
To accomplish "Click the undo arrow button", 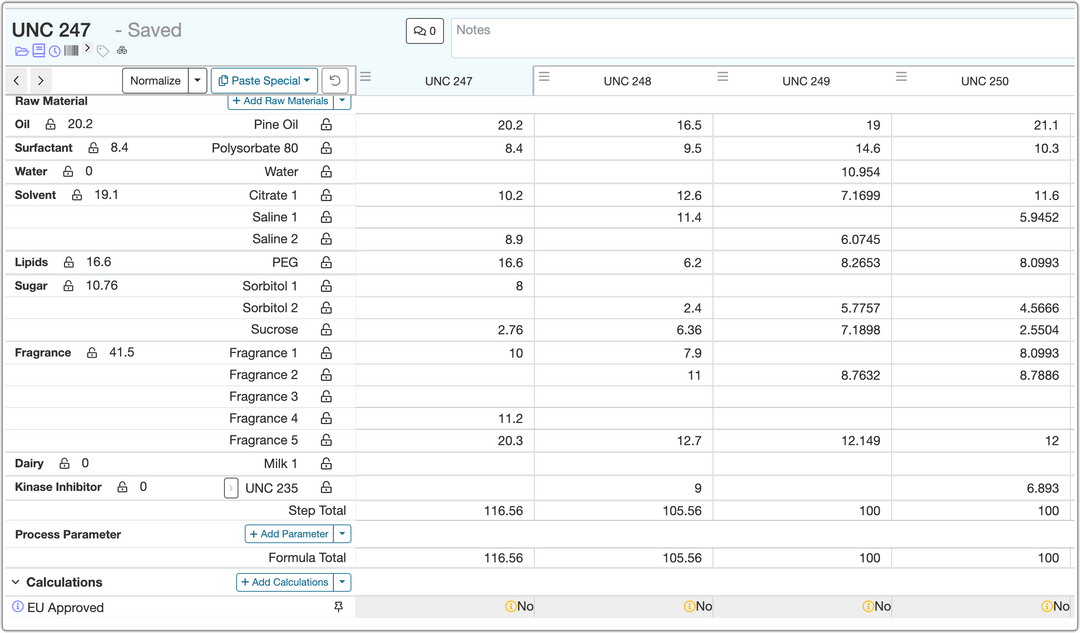I will click(x=336, y=81).
